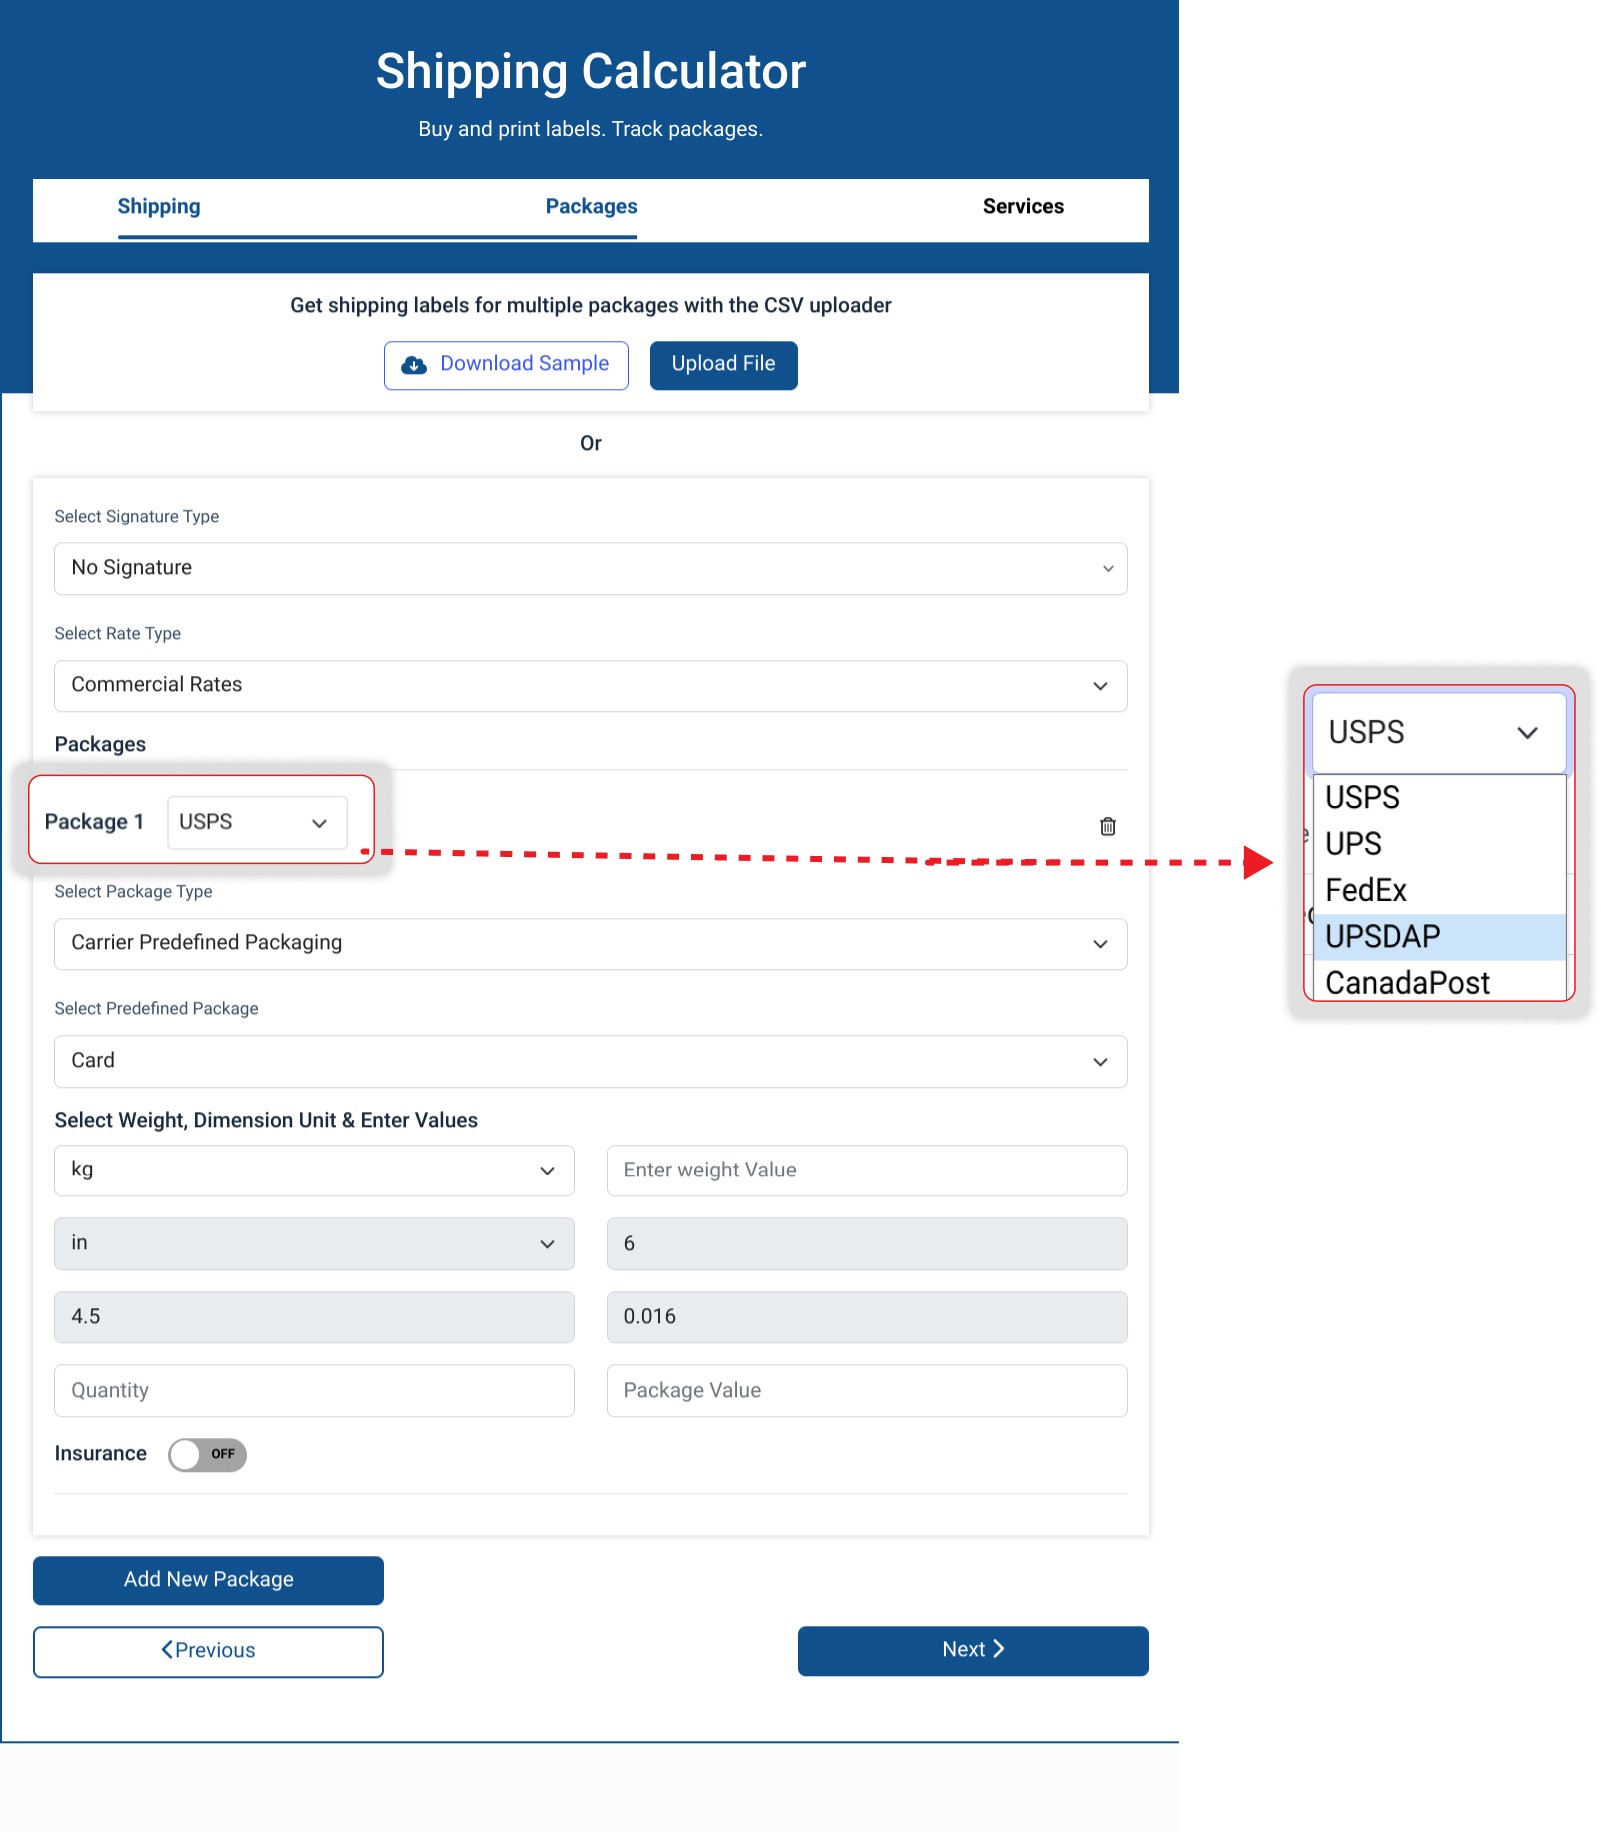Select the Packages tab
Screen dimensions: 1601x1832
click(x=591, y=207)
